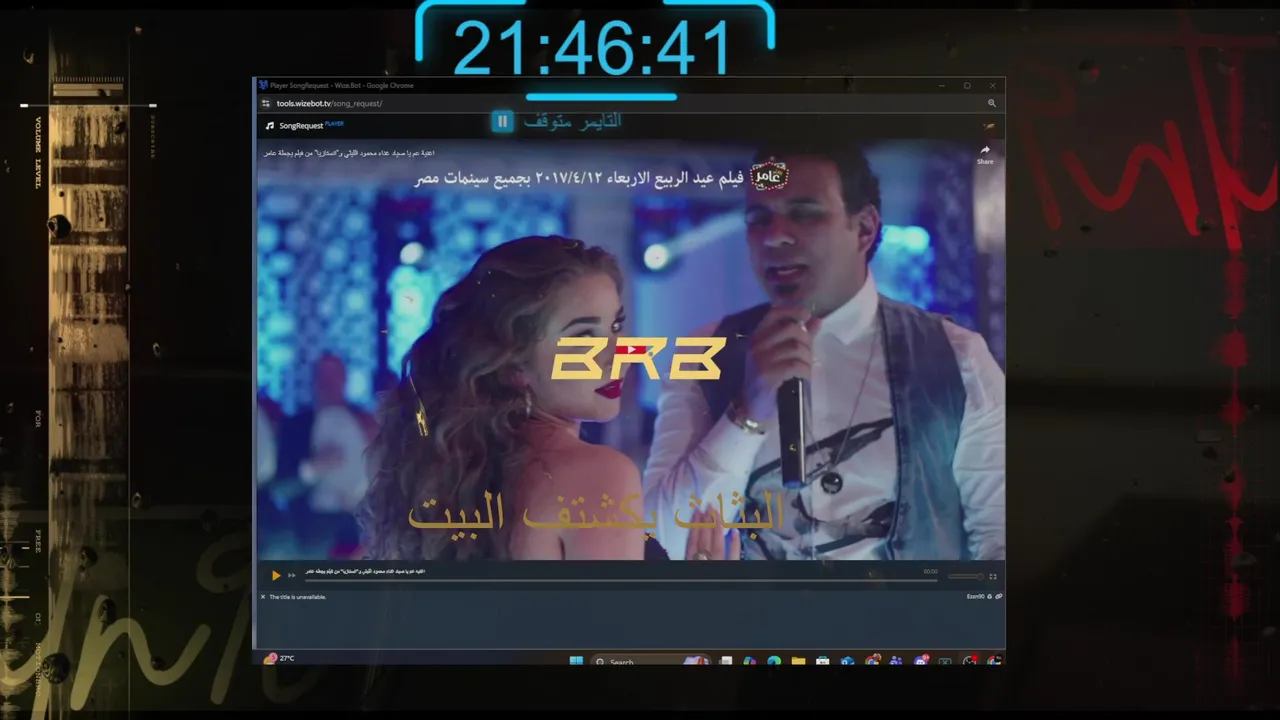Open Task View from the taskbar
Viewport: 1280px width, 720px height.
pos(725,661)
